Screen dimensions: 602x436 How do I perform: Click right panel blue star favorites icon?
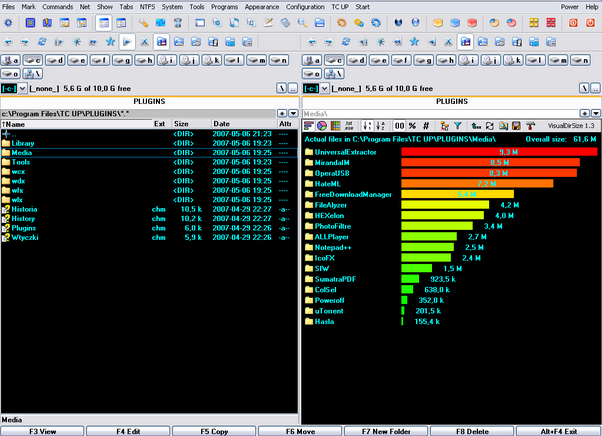coord(414,42)
